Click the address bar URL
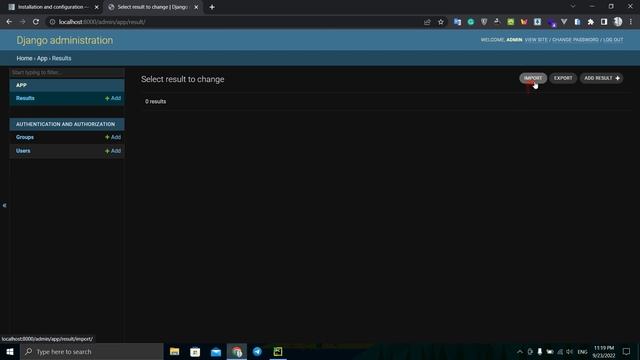The width and height of the screenshot is (640, 360). [x=102, y=22]
